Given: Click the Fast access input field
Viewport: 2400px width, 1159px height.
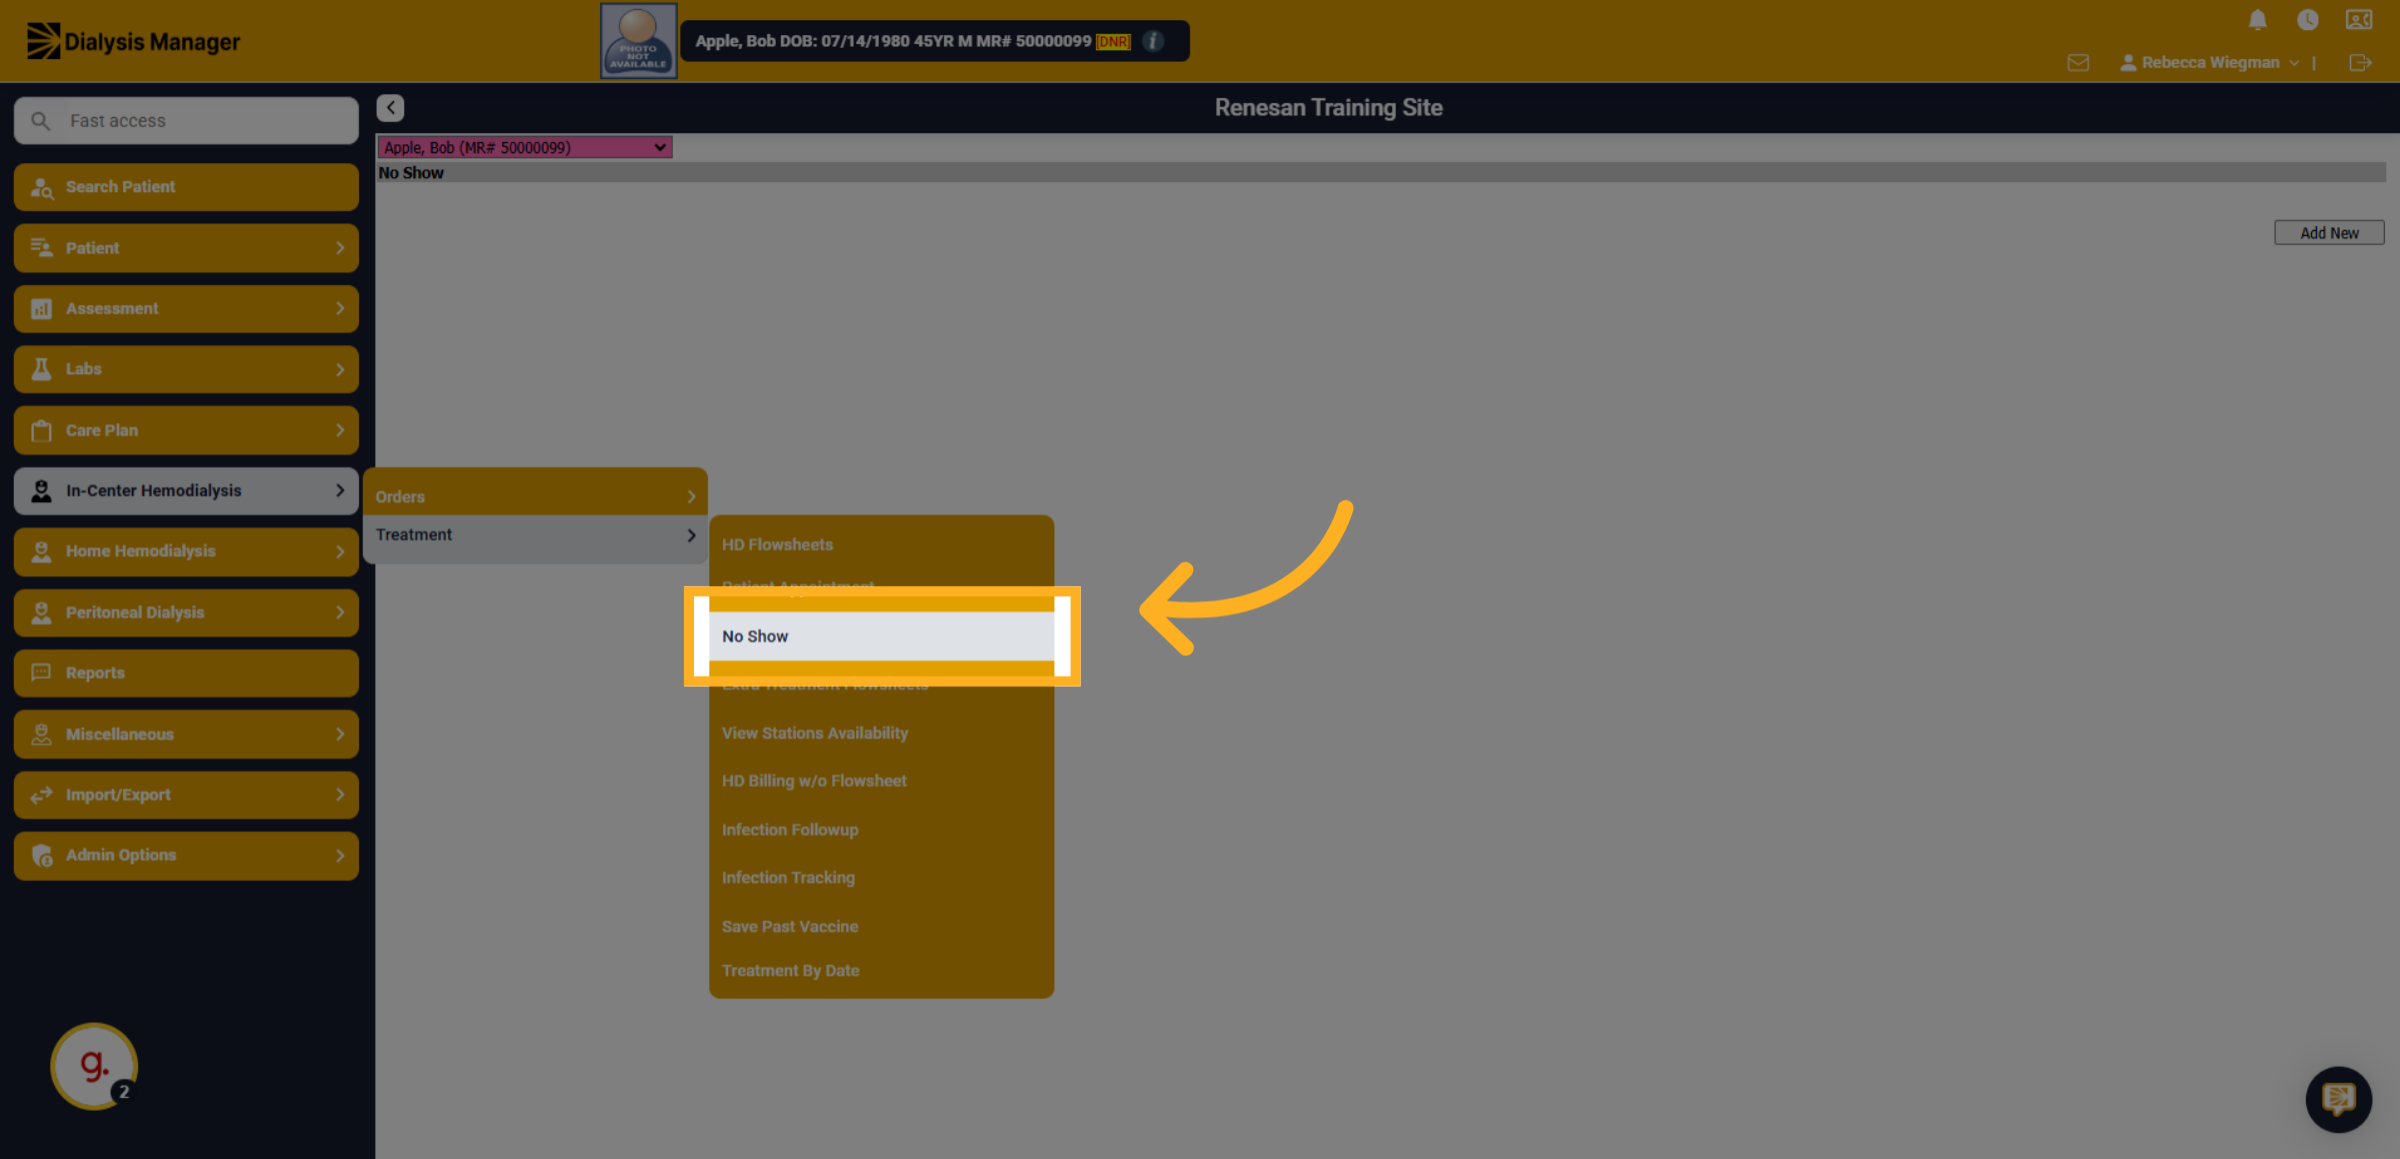Looking at the screenshot, I should coord(186,121).
